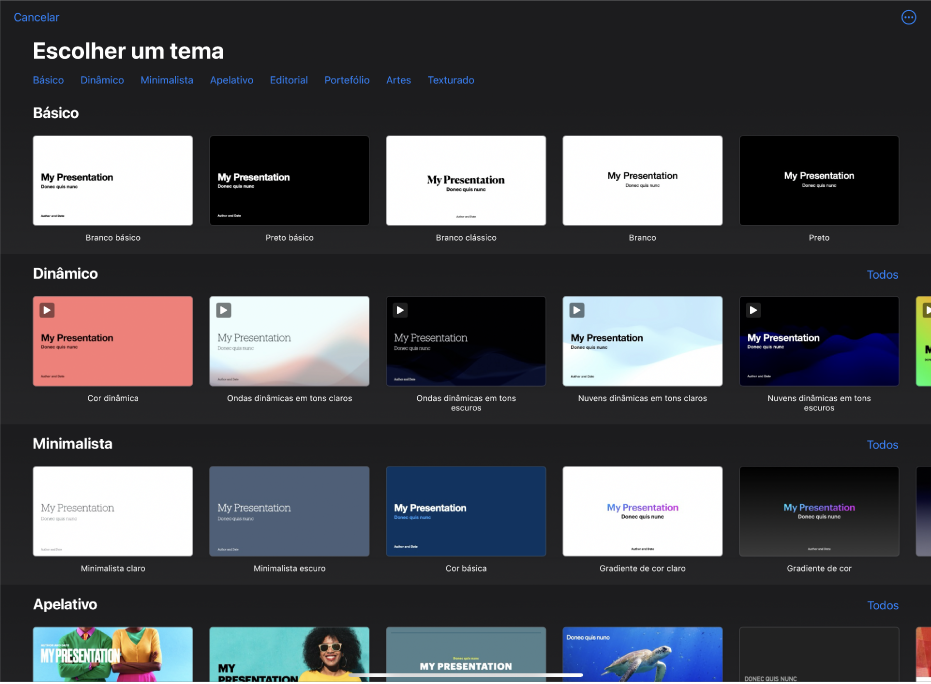Click the Cor dinâmica caption label
This screenshot has width=931, height=684.
113,398
